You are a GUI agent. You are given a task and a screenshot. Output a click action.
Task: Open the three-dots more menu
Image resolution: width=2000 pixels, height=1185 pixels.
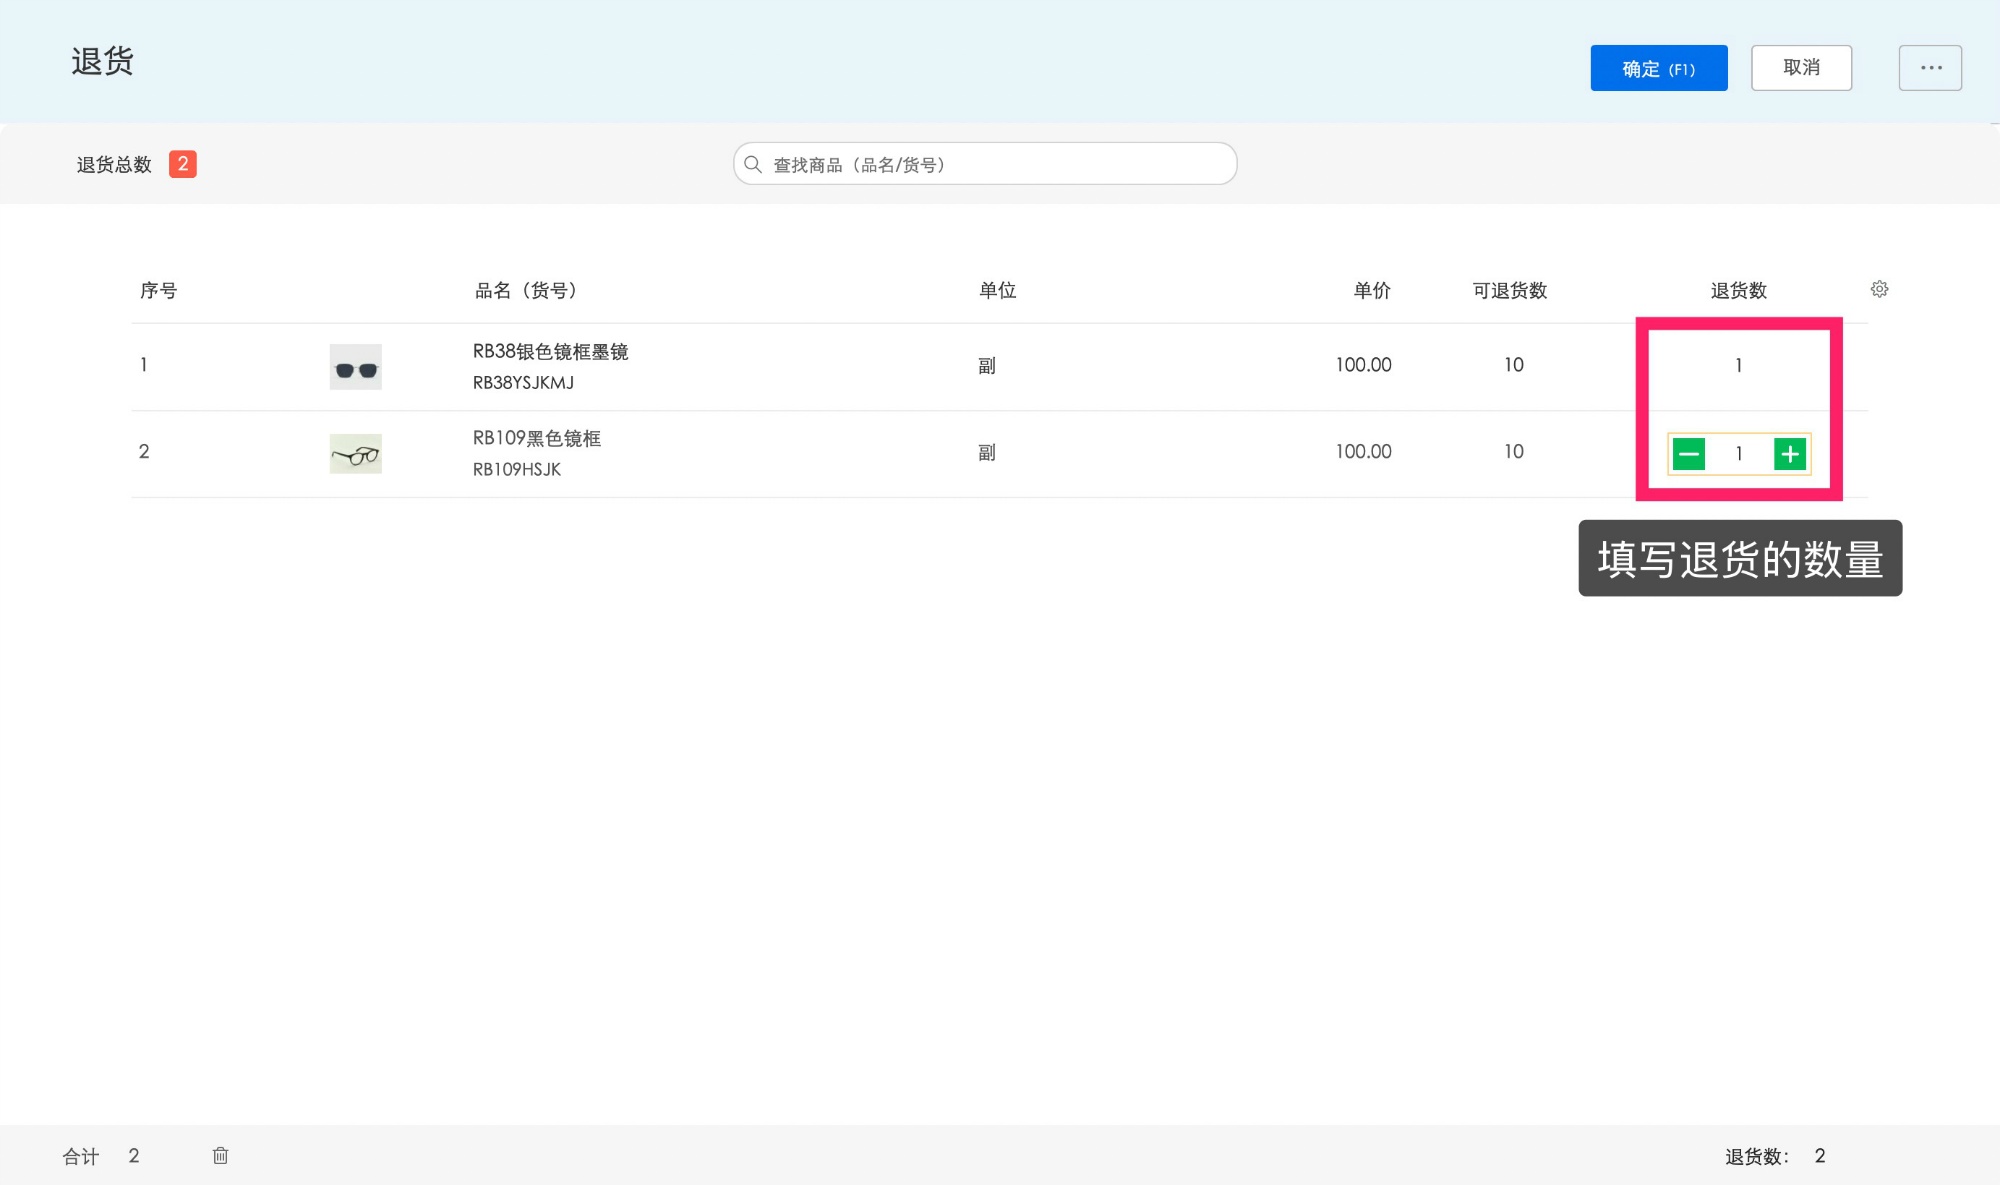coord(1930,68)
